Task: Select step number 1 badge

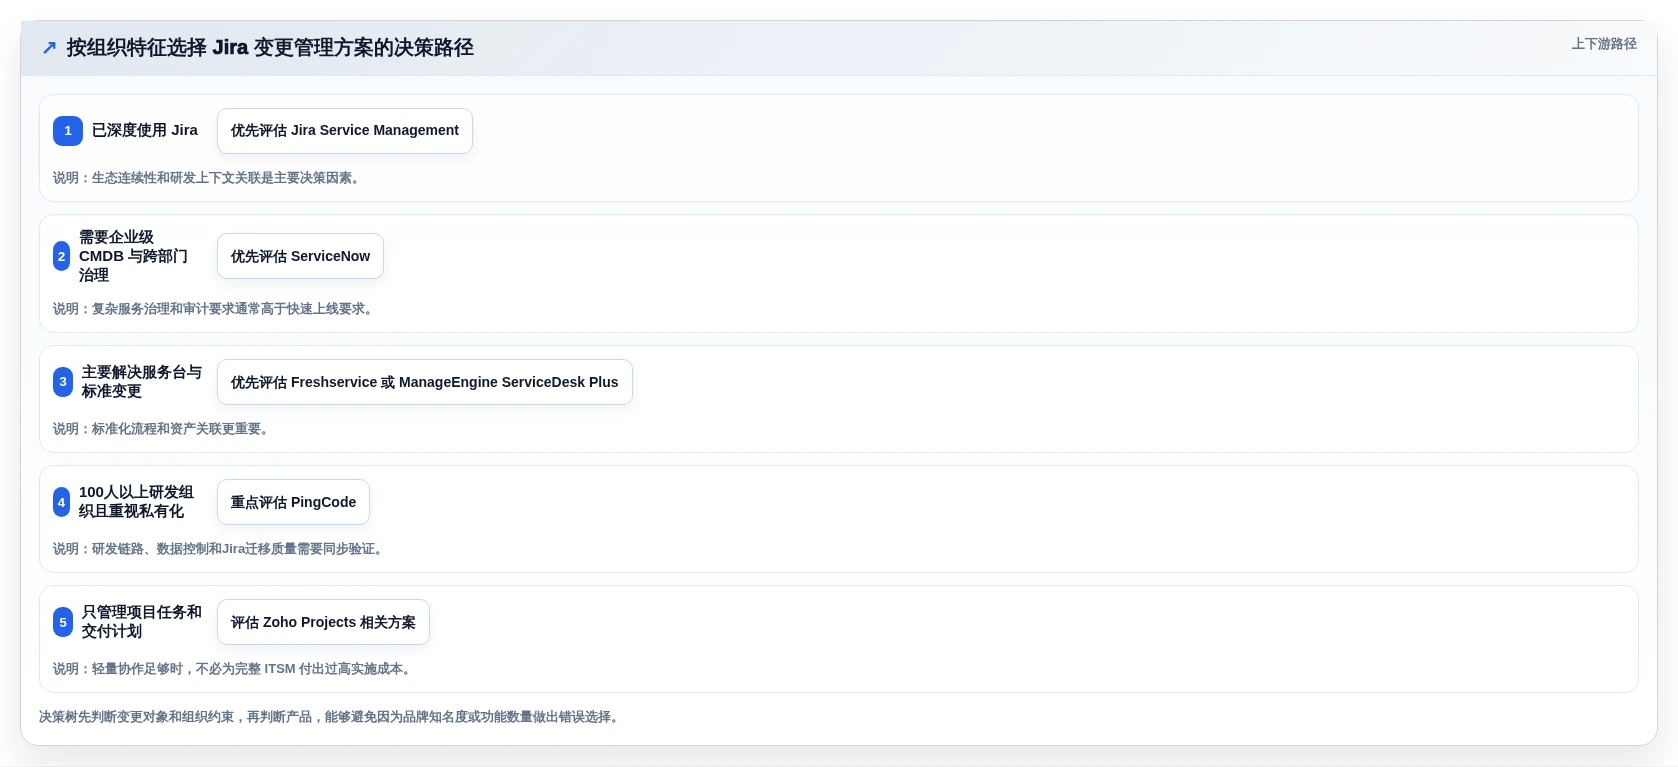Action: [68, 131]
